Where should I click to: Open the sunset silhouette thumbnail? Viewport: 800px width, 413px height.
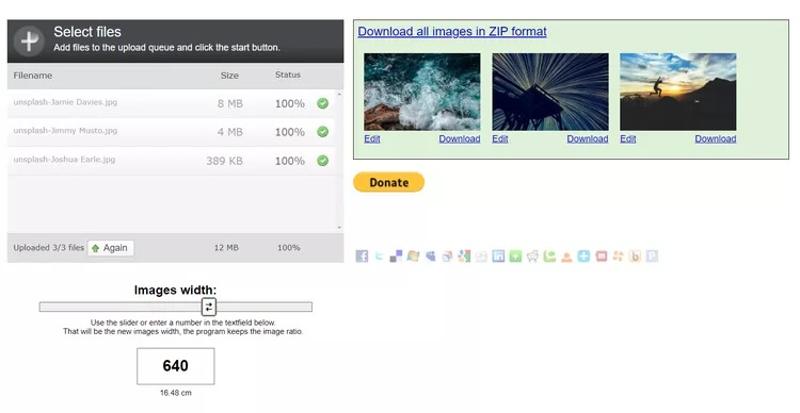(678, 92)
